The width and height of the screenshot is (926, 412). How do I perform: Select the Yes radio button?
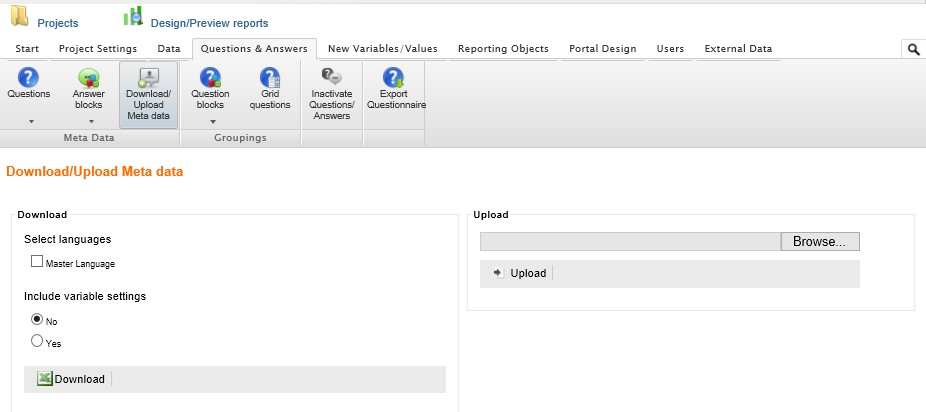click(x=38, y=342)
